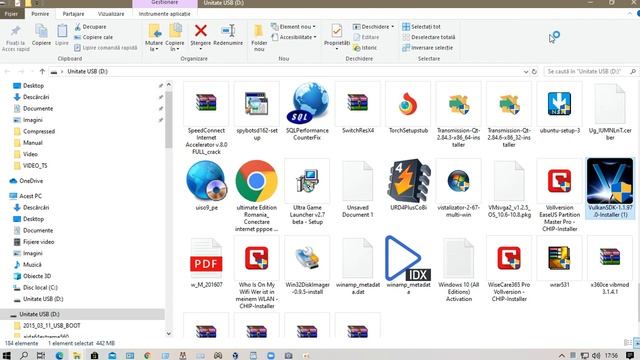Click the taskbar volume speaker icon
This screenshot has width=640, height=360.
596,356
